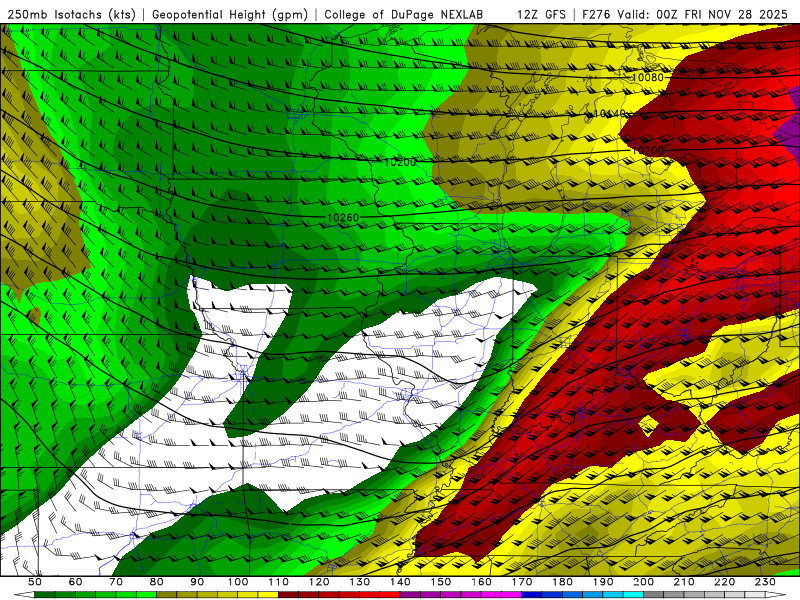The height and width of the screenshot is (600, 800).
Task: Click the 200 knot colorbar tick label
Action: (x=643, y=582)
